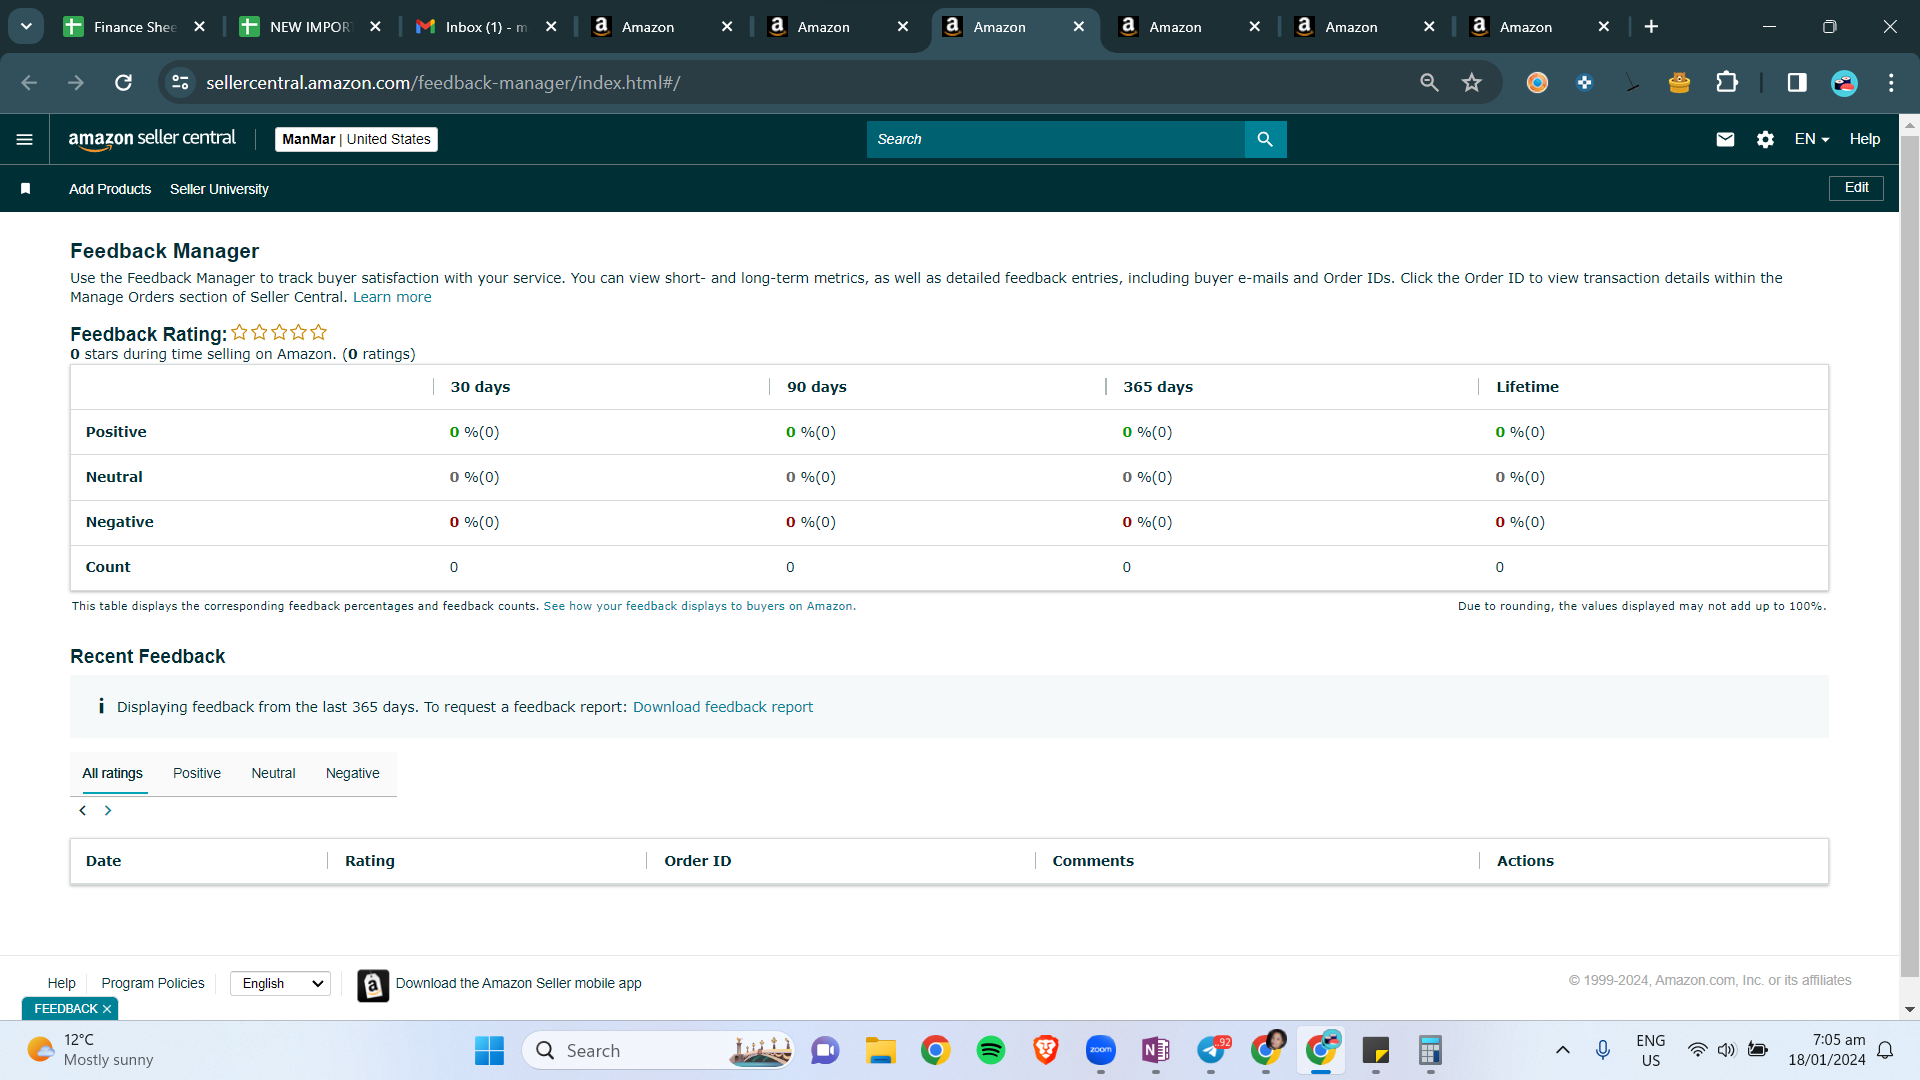Viewport: 1920px width, 1080px height.
Task: Click the Date column header
Action: tap(103, 861)
